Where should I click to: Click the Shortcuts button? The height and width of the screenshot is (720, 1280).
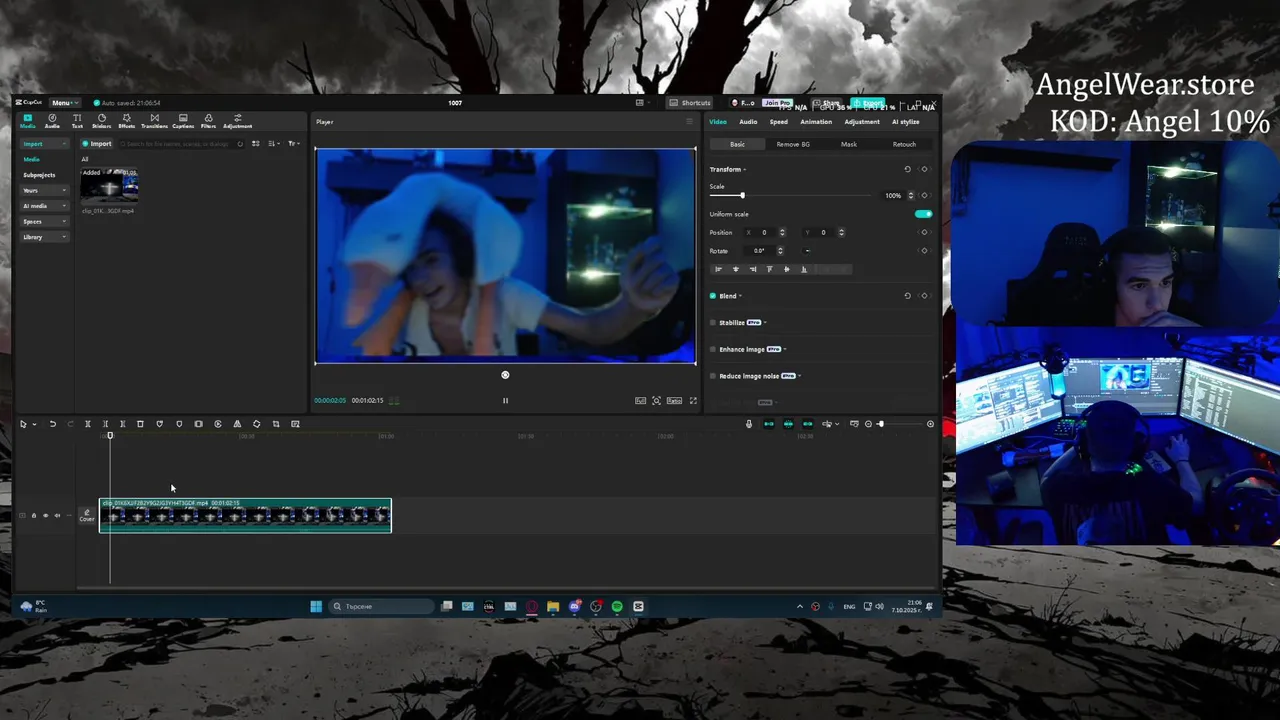pyautogui.click(x=690, y=103)
